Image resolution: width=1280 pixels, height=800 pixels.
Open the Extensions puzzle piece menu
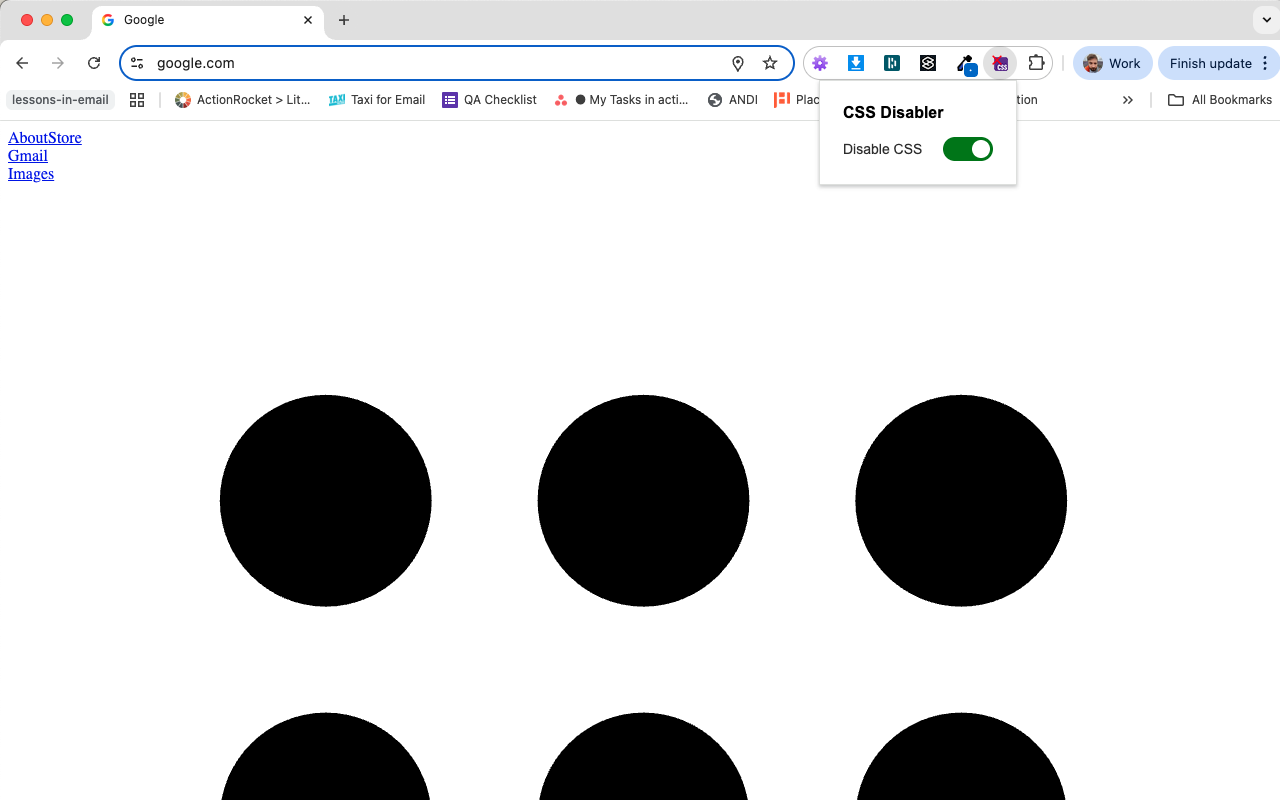pyautogui.click(x=1036, y=63)
